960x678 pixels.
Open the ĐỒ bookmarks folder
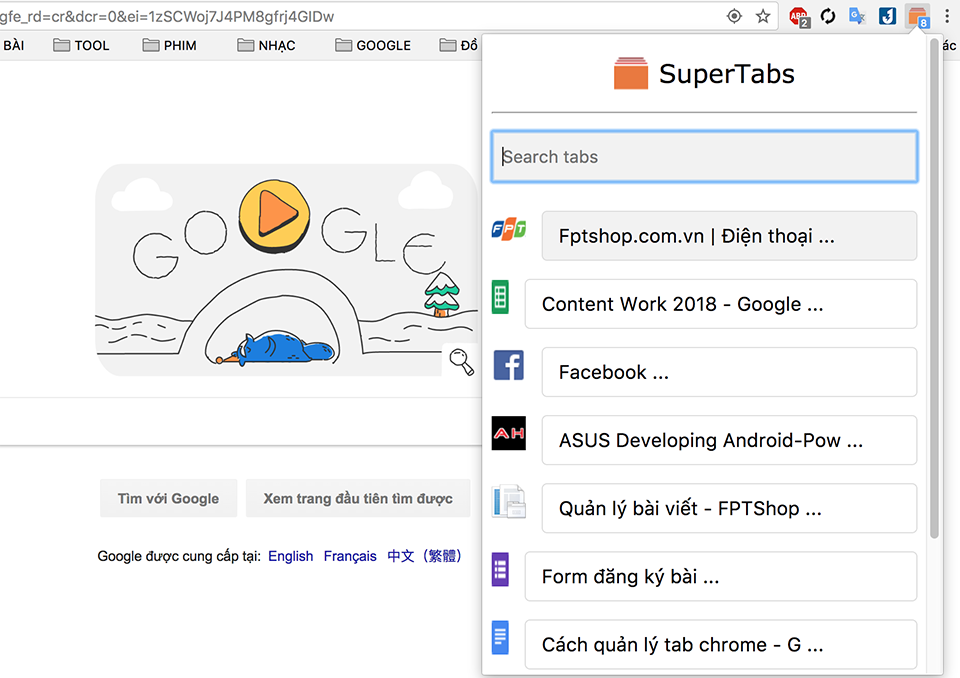click(459, 45)
